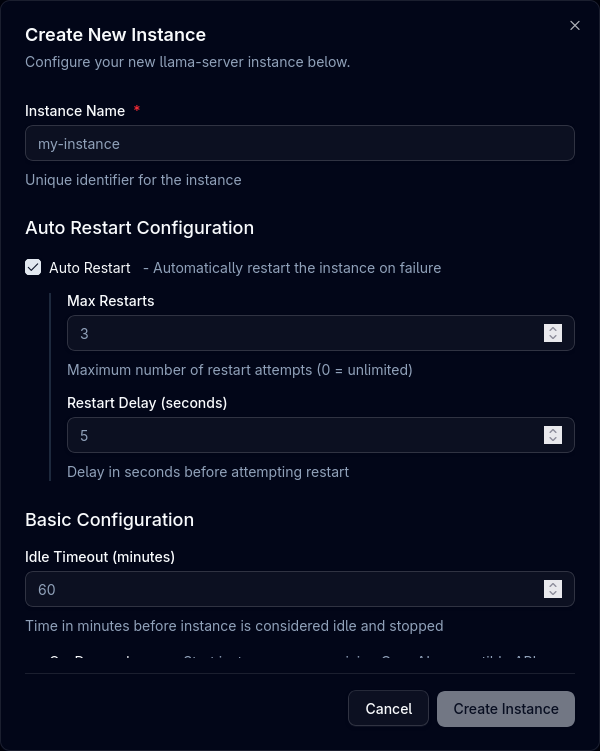The image size is (600, 751).
Task: Lower Idle Timeout with the down arrow
Action: pos(553,594)
